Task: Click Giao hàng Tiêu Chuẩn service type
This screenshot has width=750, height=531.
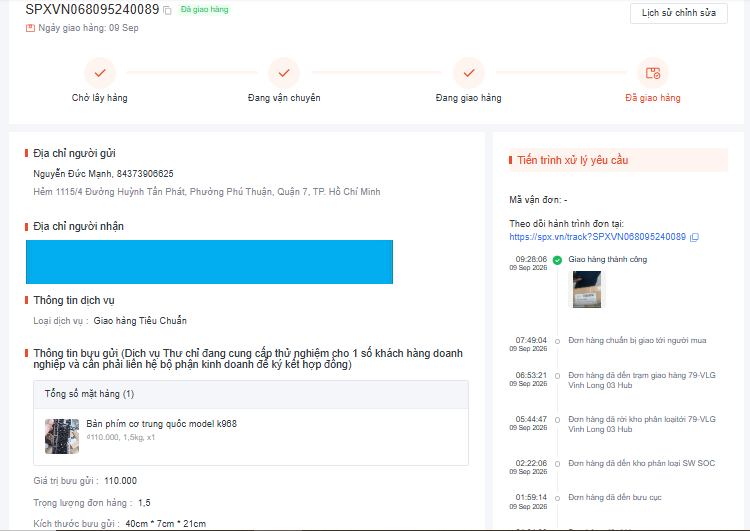Action: pos(140,321)
